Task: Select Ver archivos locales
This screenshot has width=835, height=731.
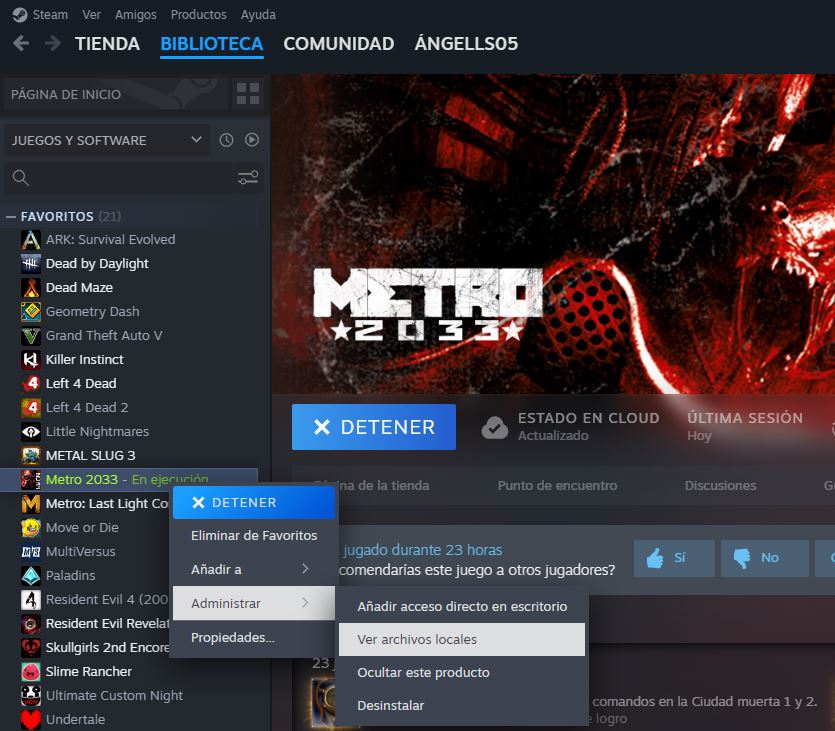Action: coord(462,639)
